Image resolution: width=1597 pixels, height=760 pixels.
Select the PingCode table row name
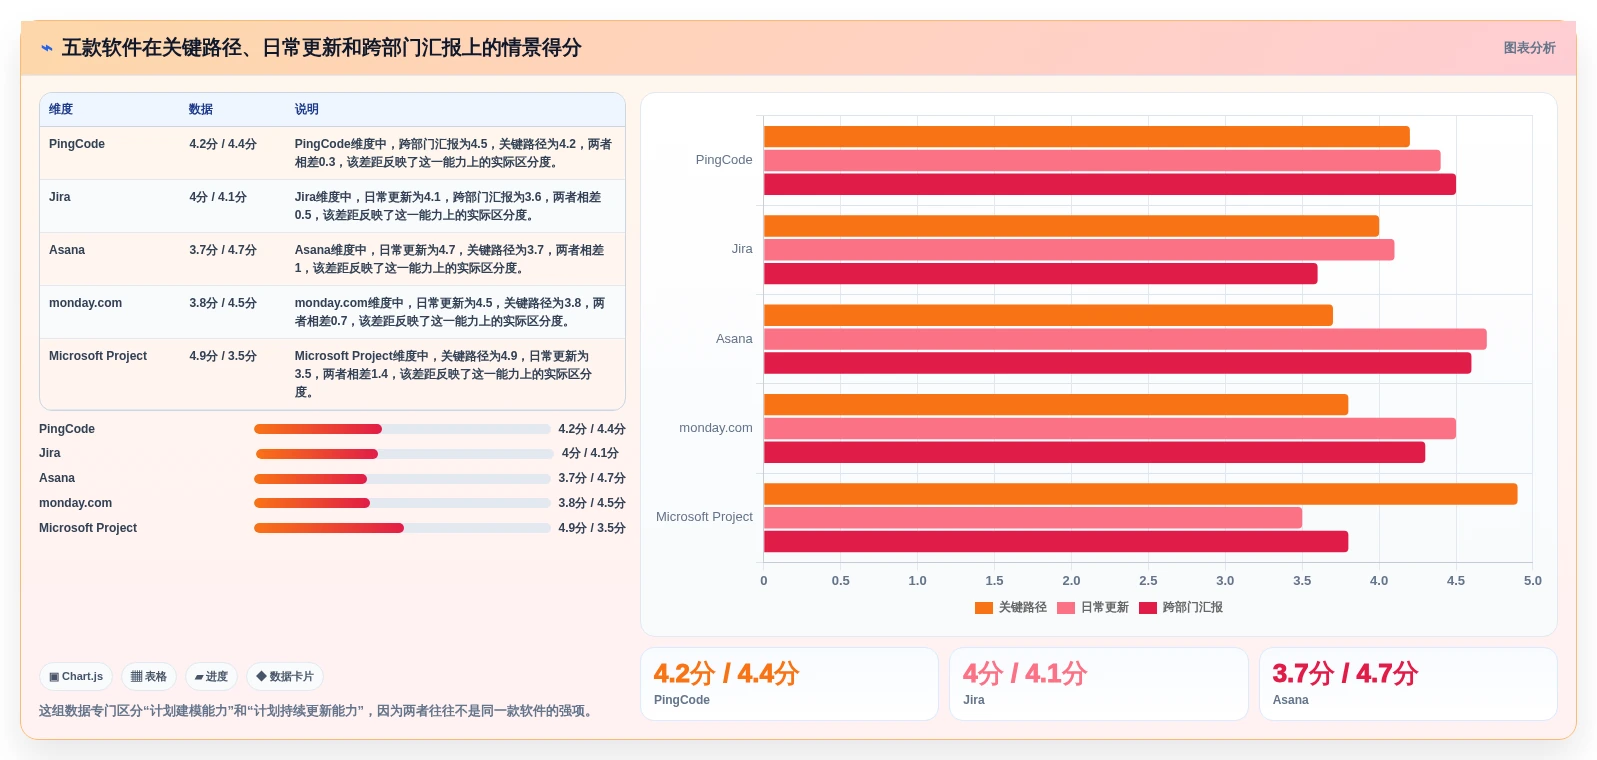coord(77,144)
